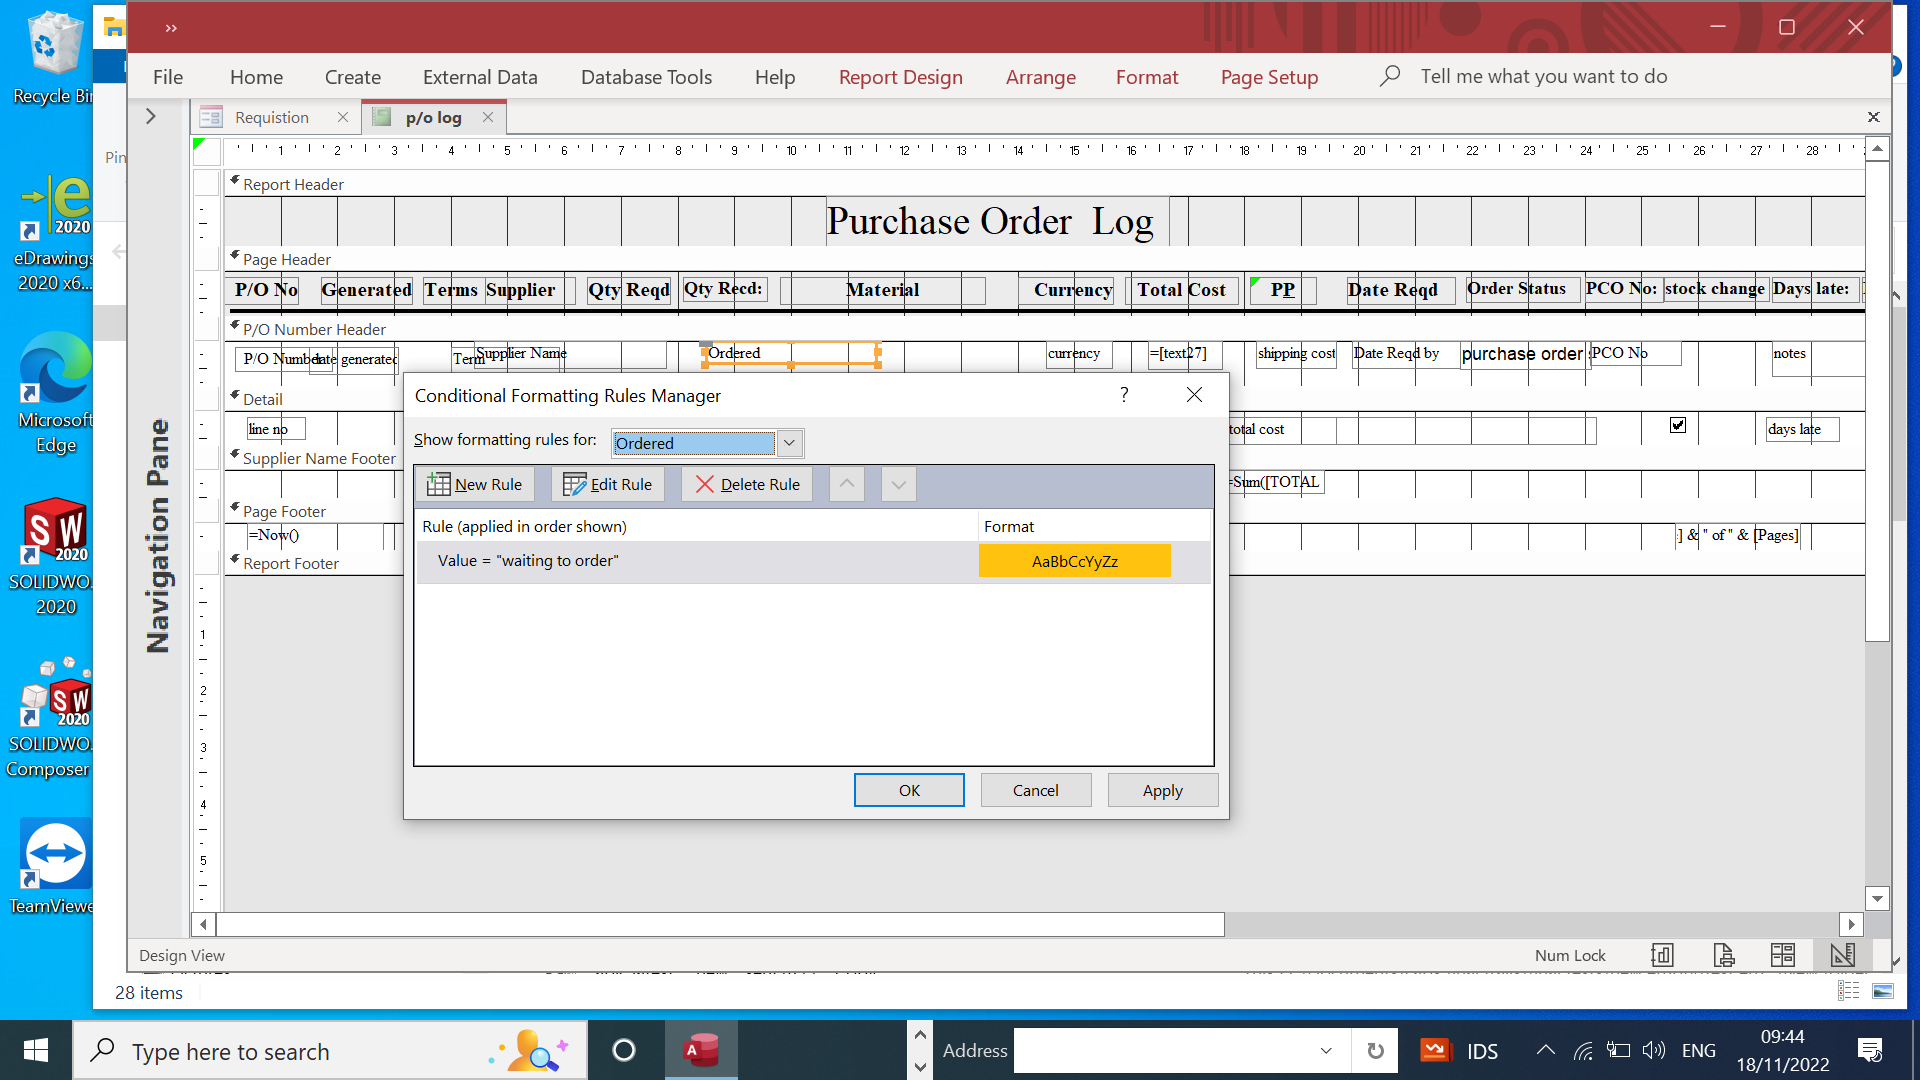This screenshot has height=1080, width=1920.
Task: Switch to the Report Design tab
Action: pyautogui.click(x=901, y=77)
